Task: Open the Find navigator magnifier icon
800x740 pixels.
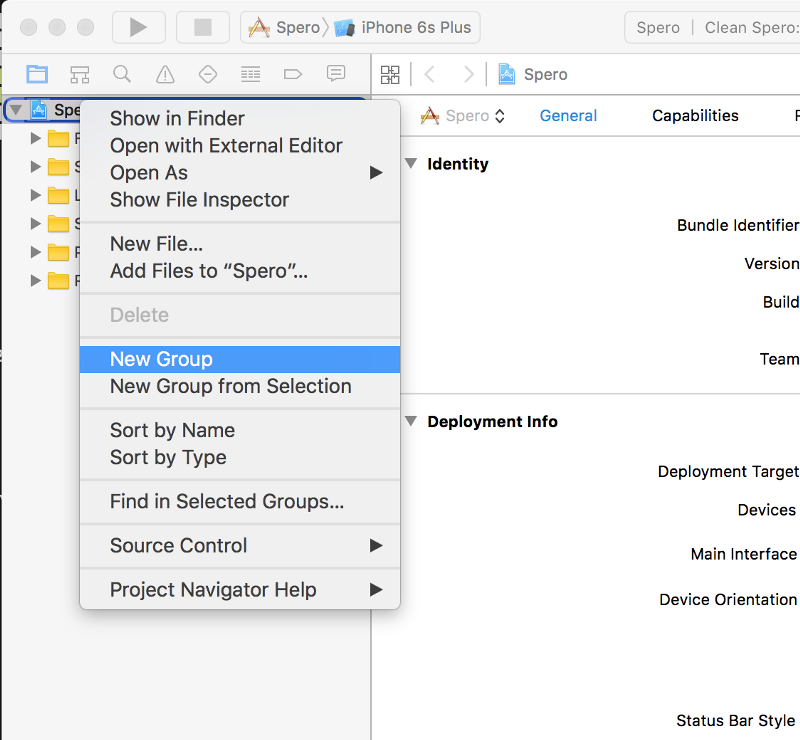Action: (x=122, y=75)
